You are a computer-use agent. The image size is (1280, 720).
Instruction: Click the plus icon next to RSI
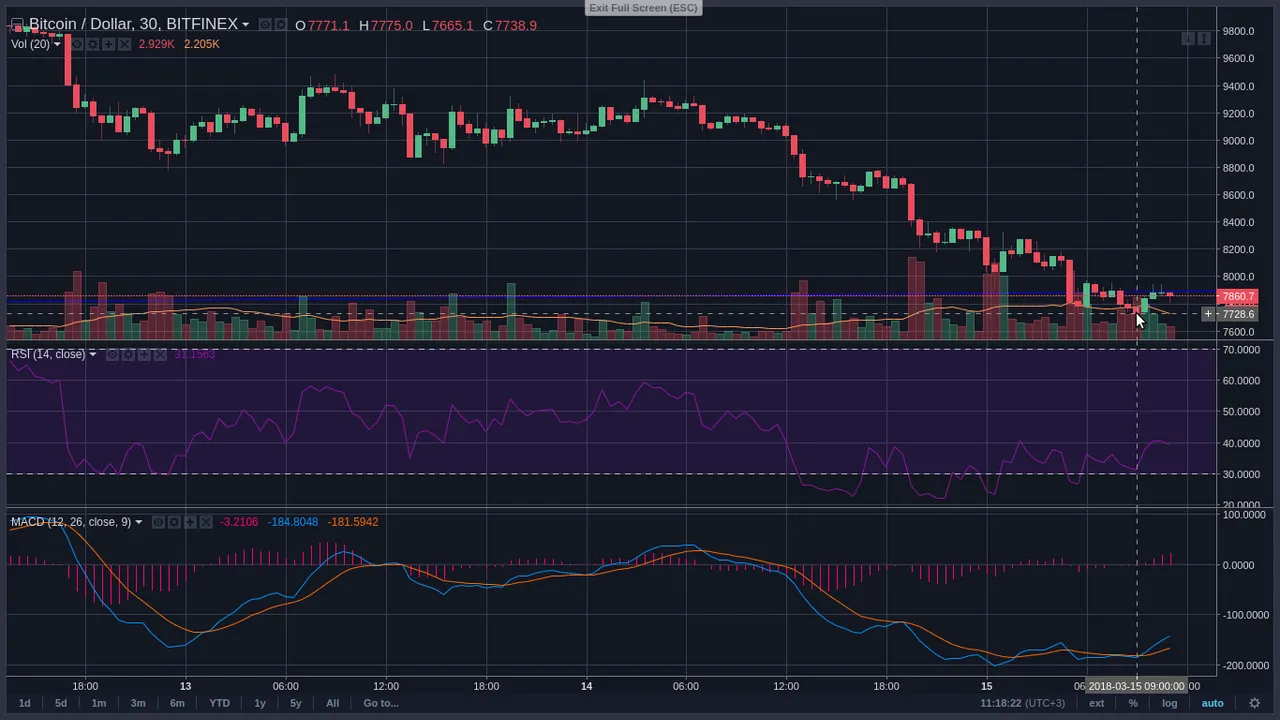144,354
